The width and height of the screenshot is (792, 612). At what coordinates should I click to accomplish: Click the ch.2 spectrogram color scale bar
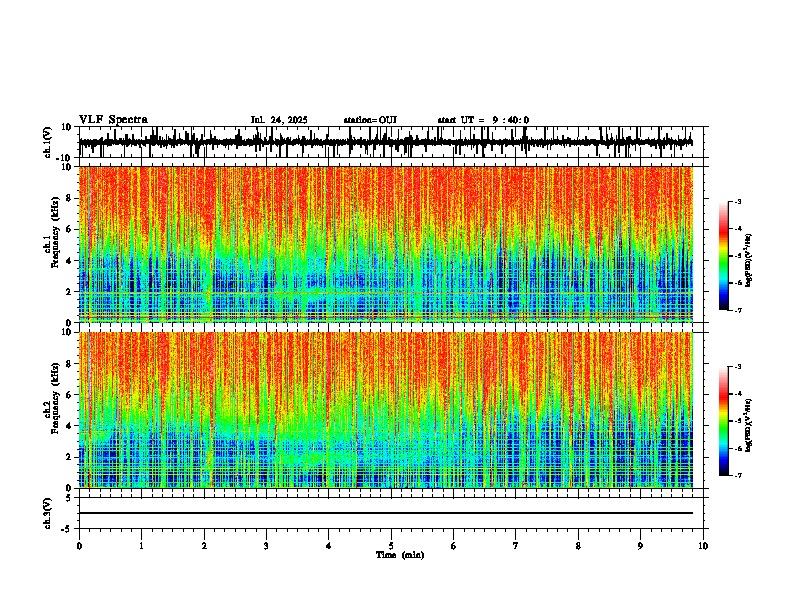click(x=724, y=421)
